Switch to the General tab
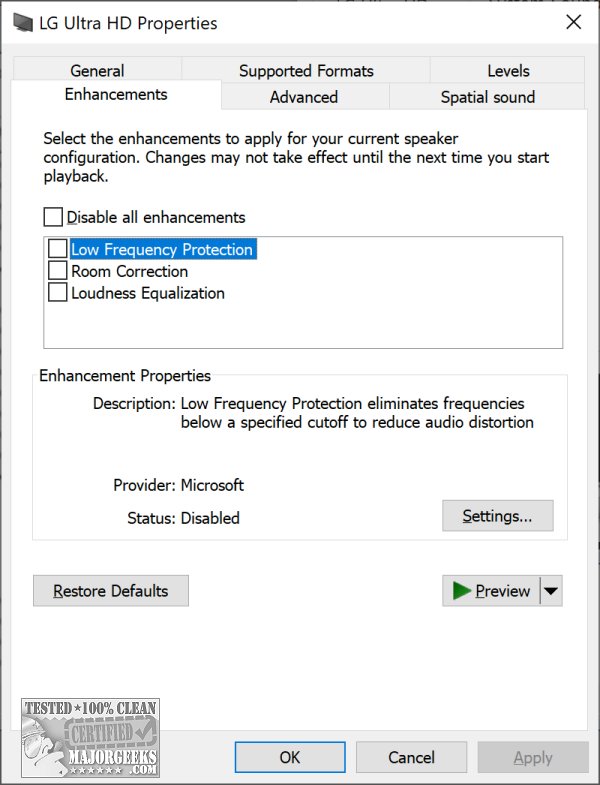Screen dimensions: 600x785 pyautogui.click(x=97, y=71)
